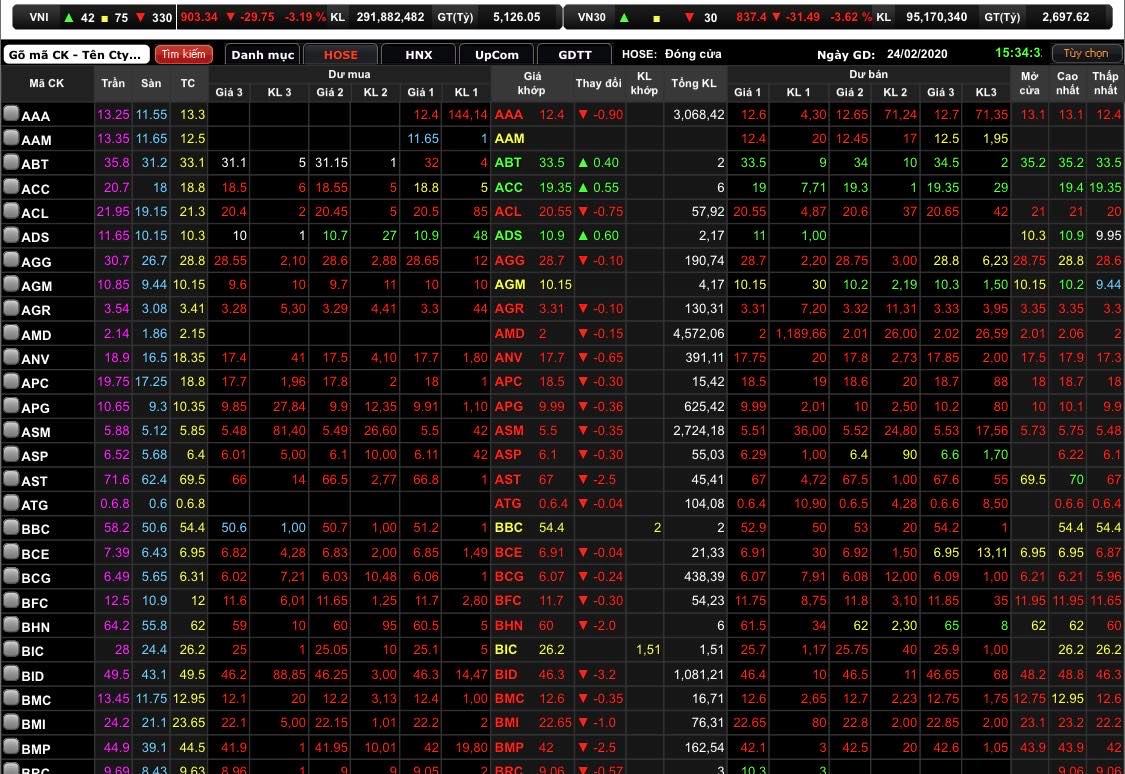Screen dimensions: 1125x774
Task: Click BCG ticker in left column
Action: [36, 578]
